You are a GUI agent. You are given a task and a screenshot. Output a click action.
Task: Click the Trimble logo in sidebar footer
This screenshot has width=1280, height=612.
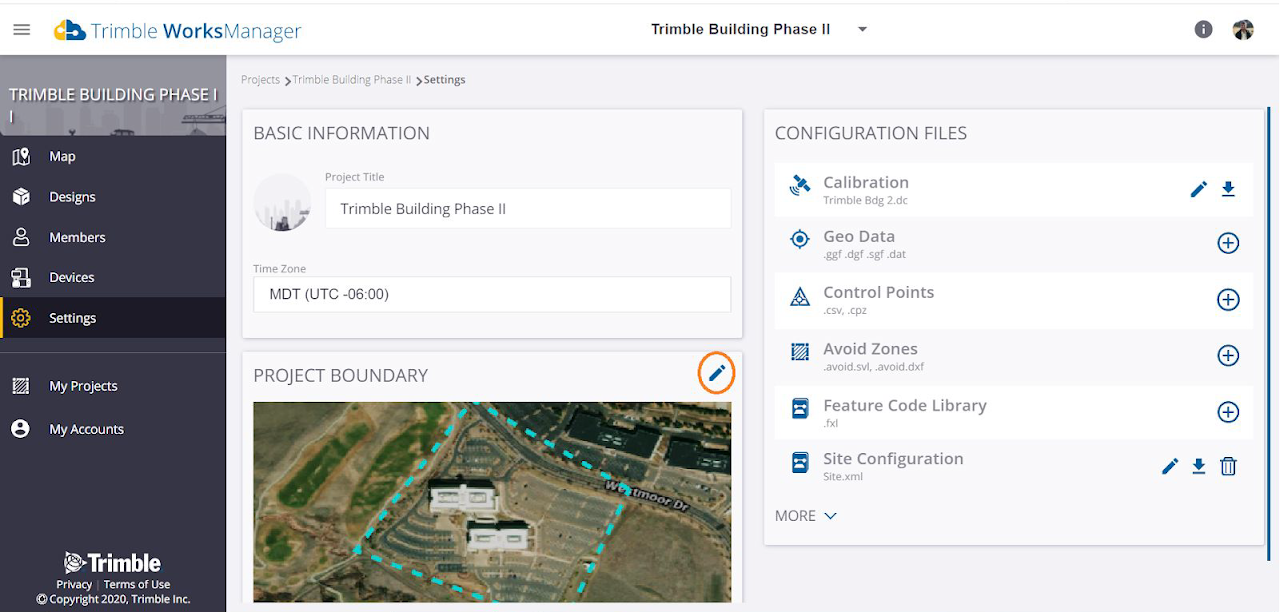(112, 563)
